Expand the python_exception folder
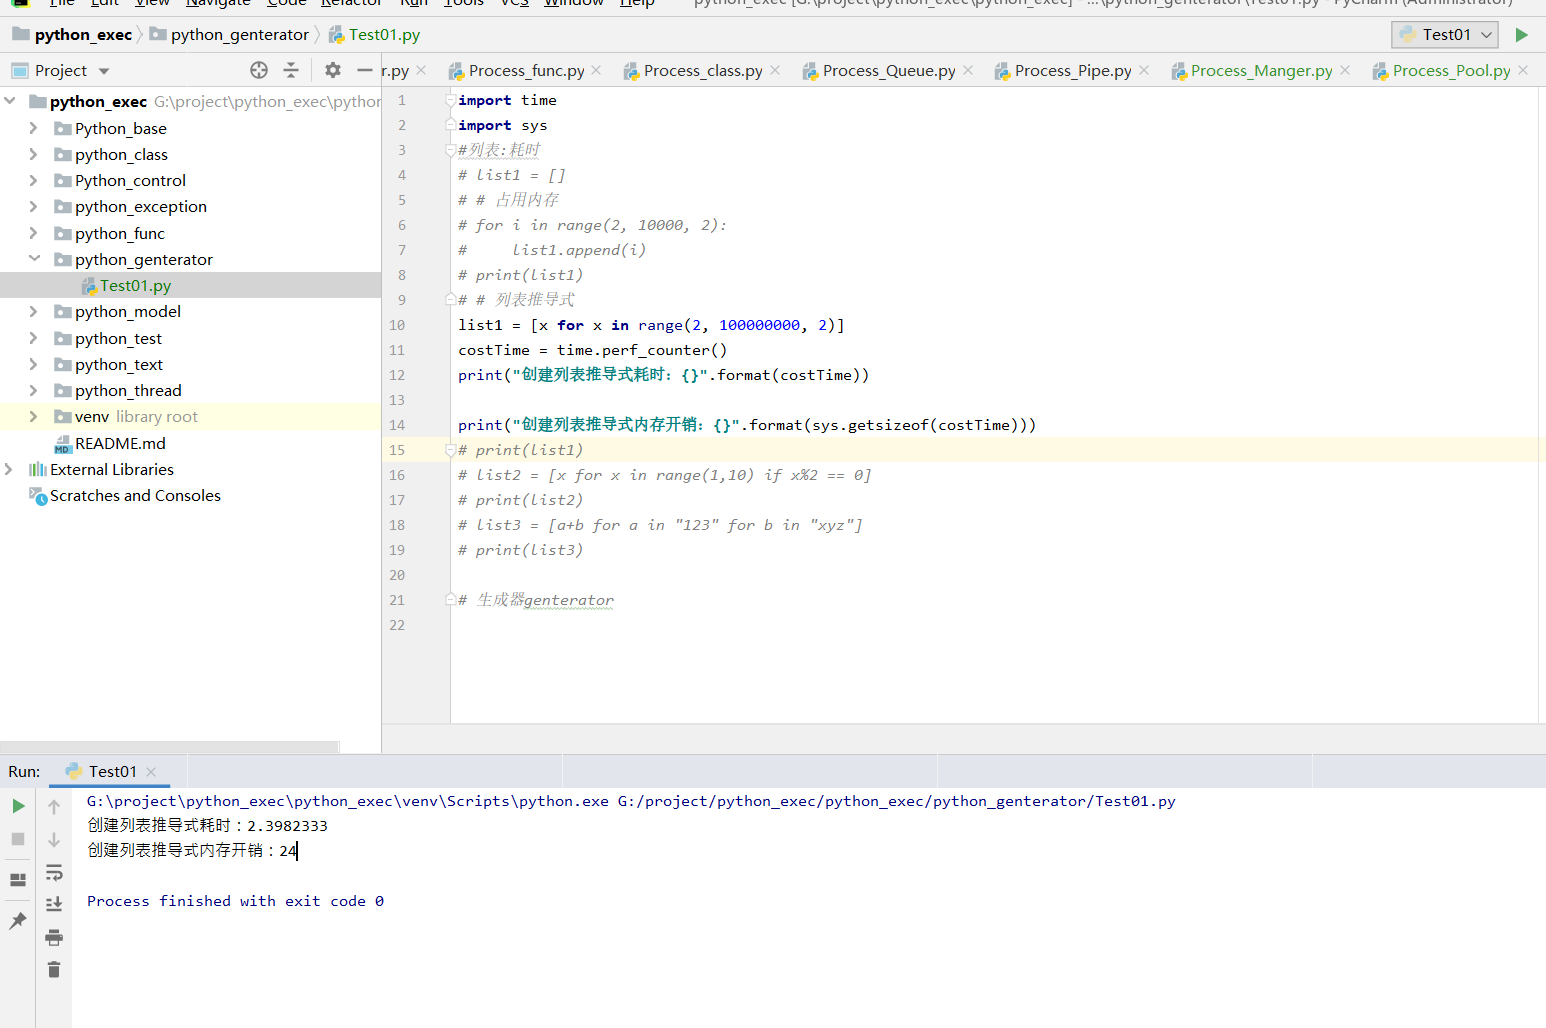The height and width of the screenshot is (1028, 1546). tap(34, 206)
